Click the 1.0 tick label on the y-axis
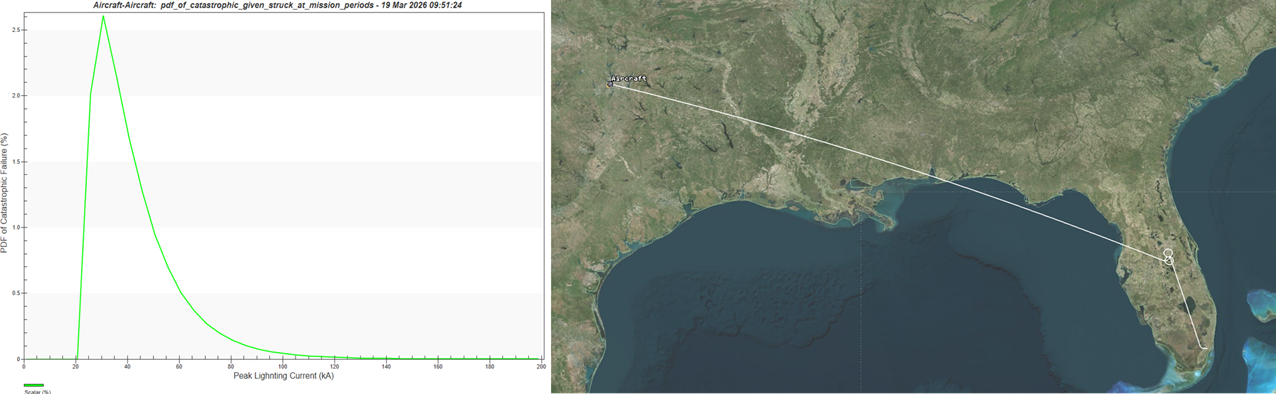The width and height of the screenshot is (1276, 394). 15,227
